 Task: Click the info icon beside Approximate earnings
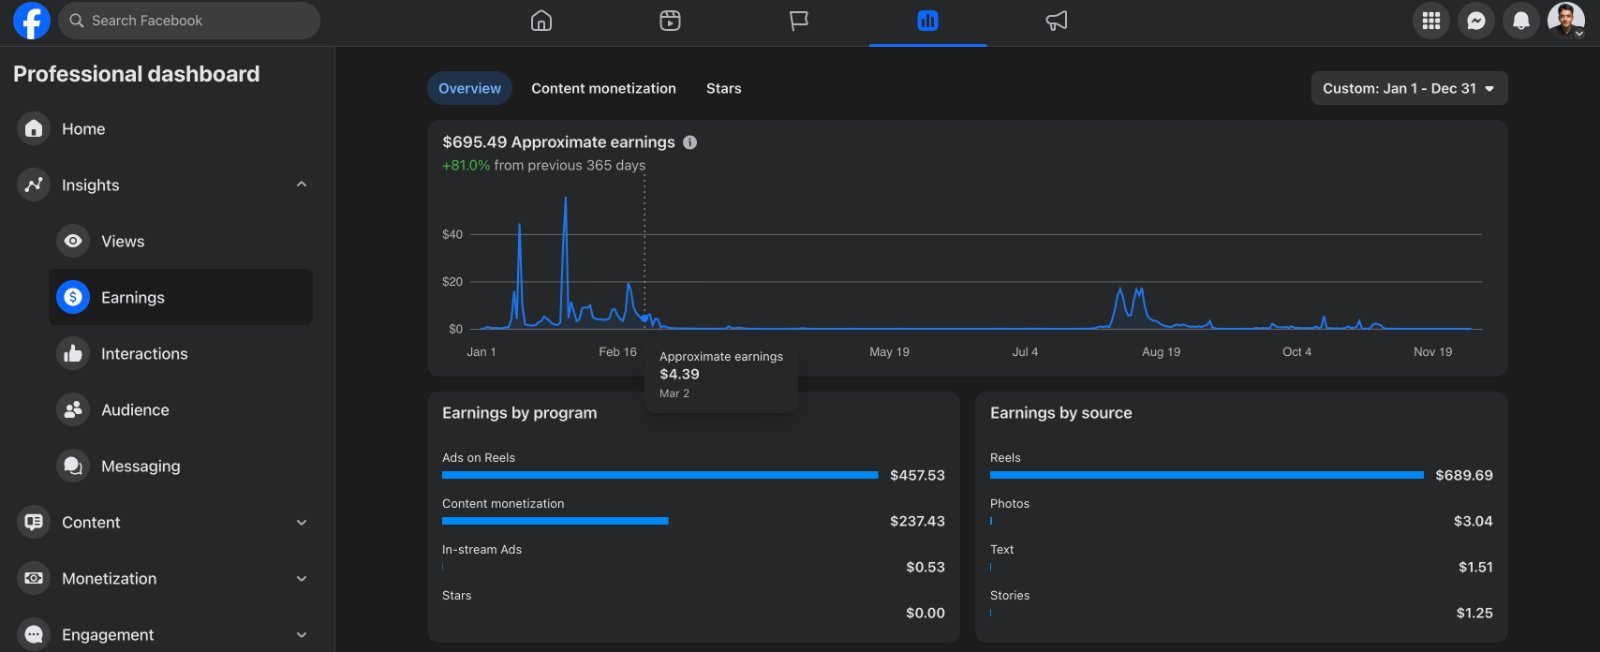pos(690,143)
